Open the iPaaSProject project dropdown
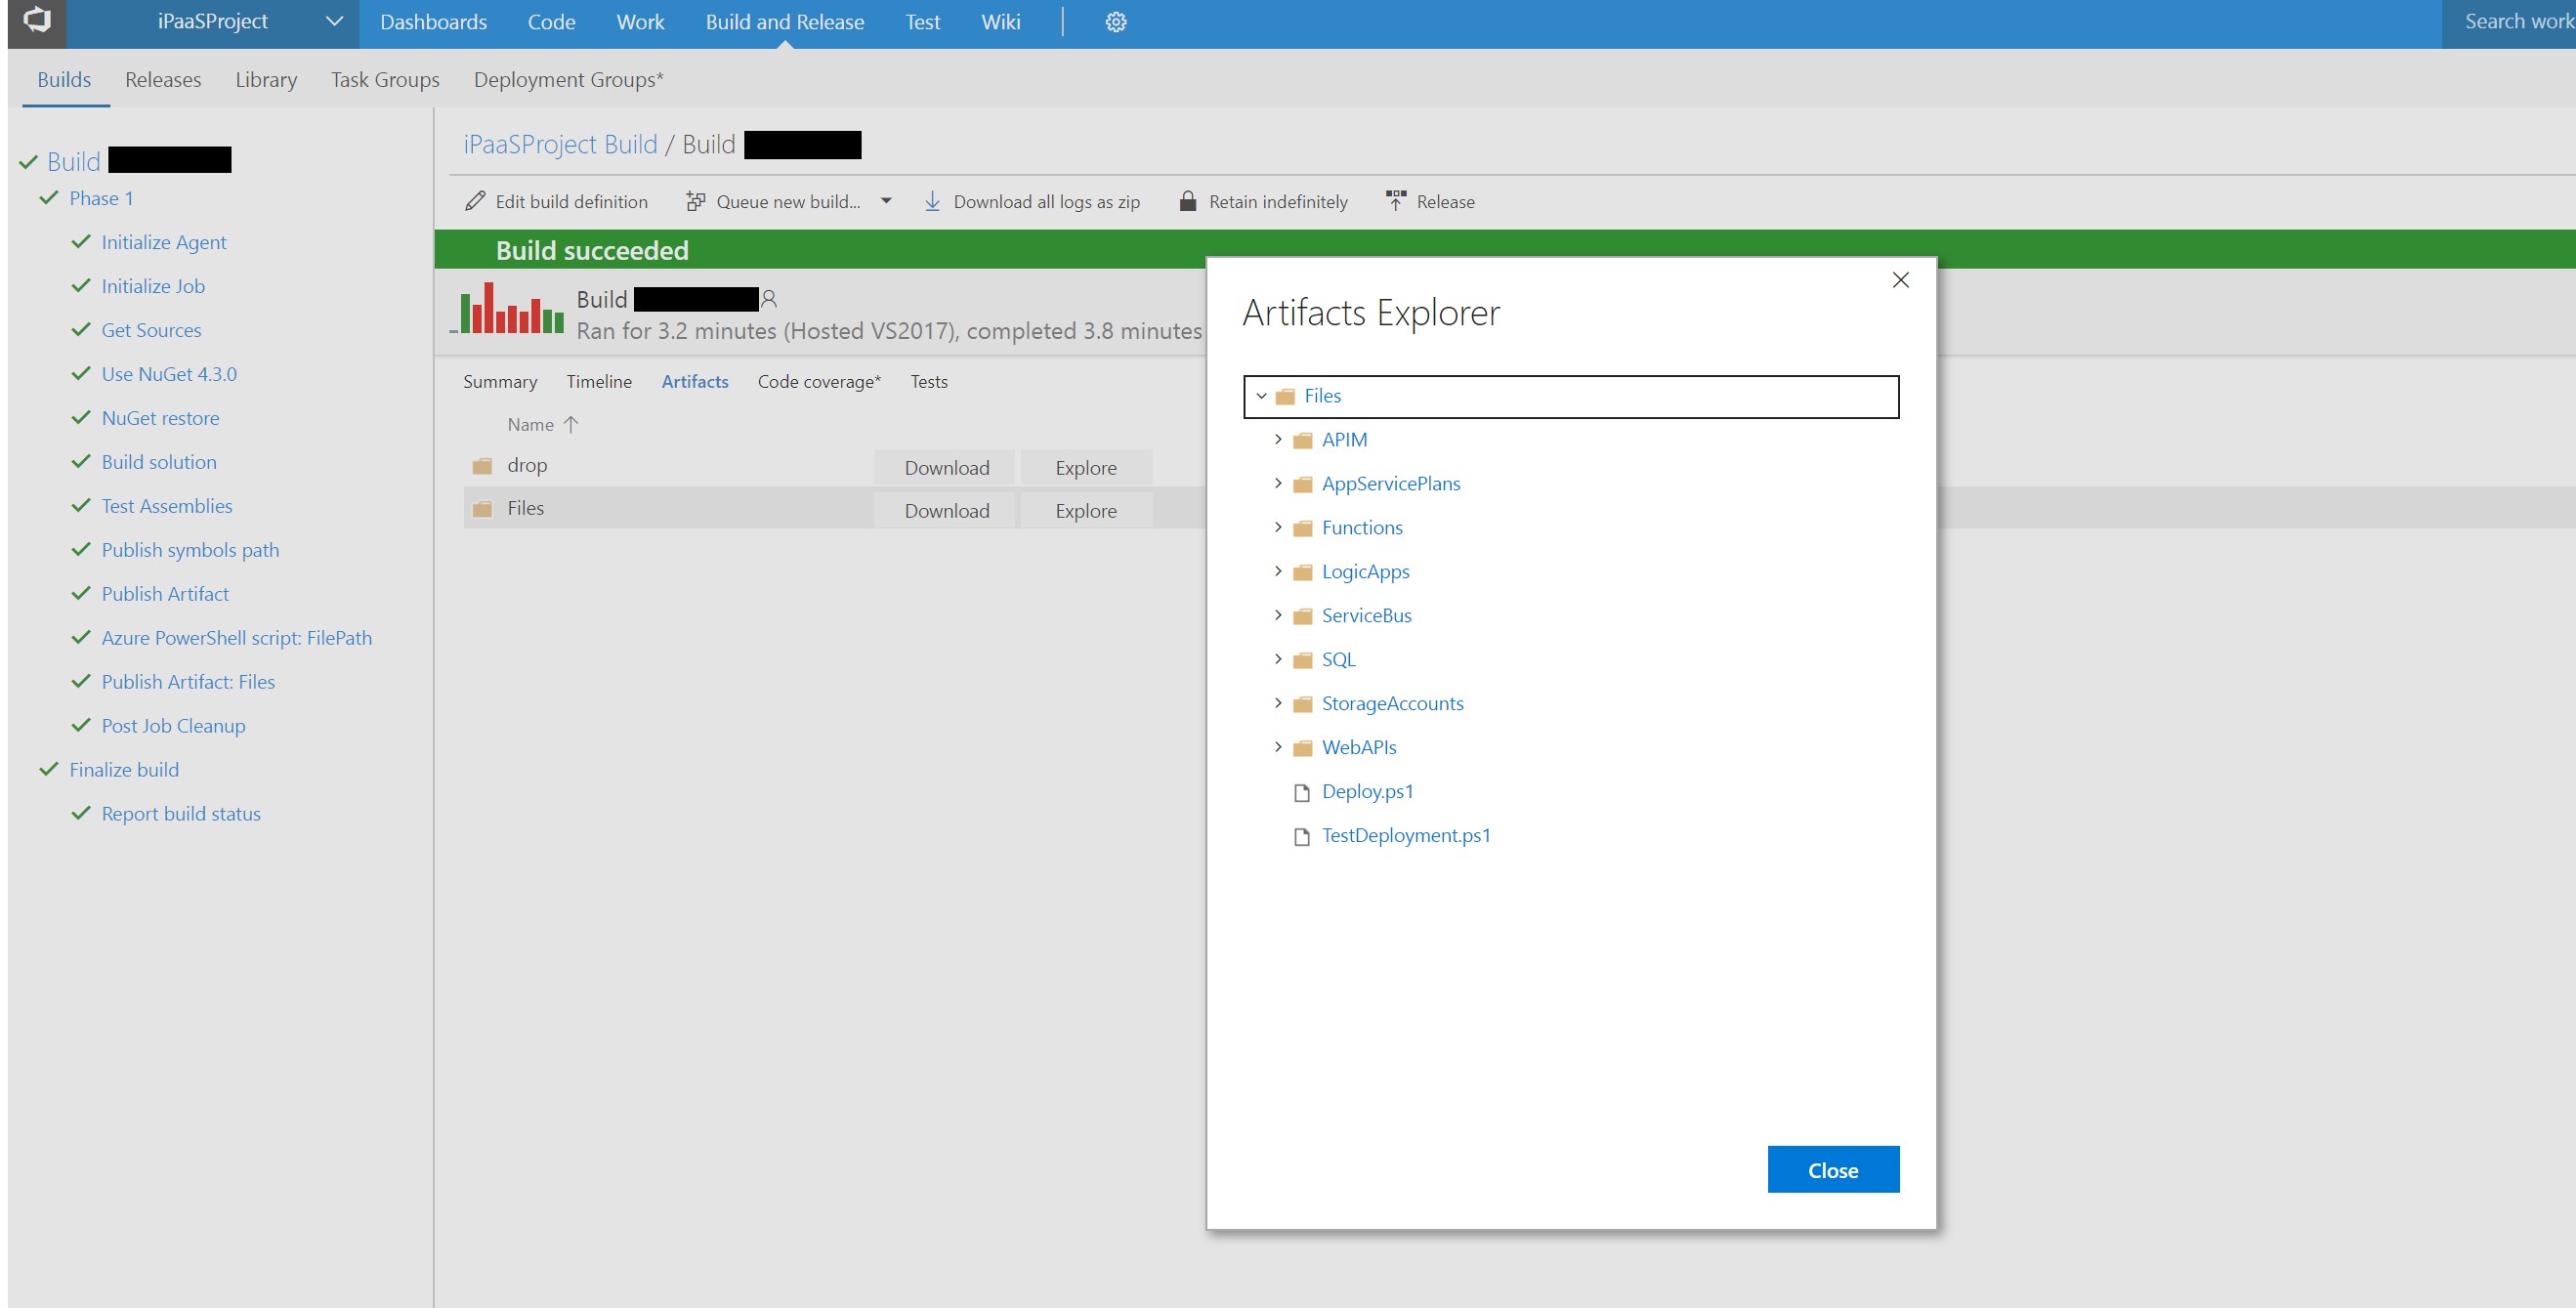Viewport: 2576px width, 1308px height. point(334,21)
